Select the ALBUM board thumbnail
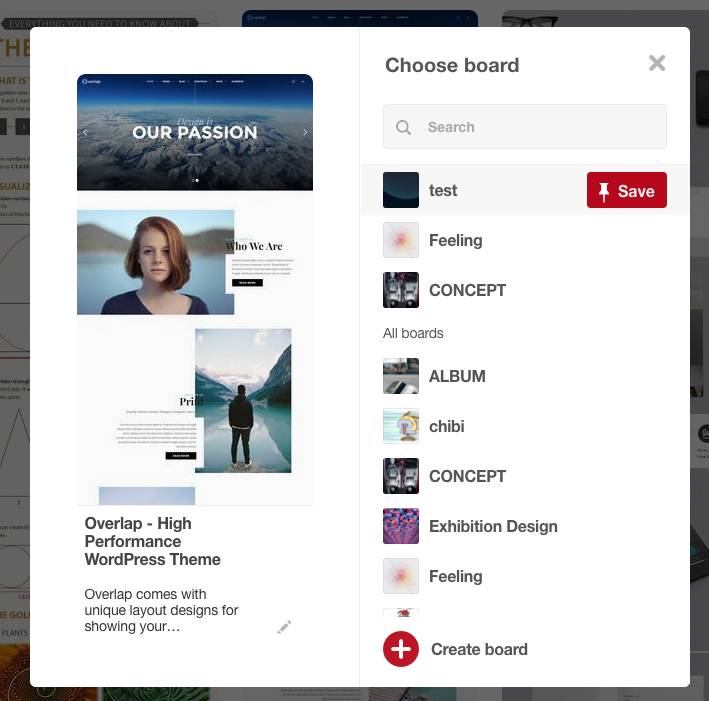This screenshot has height=701, width=709. tap(401, 376)
